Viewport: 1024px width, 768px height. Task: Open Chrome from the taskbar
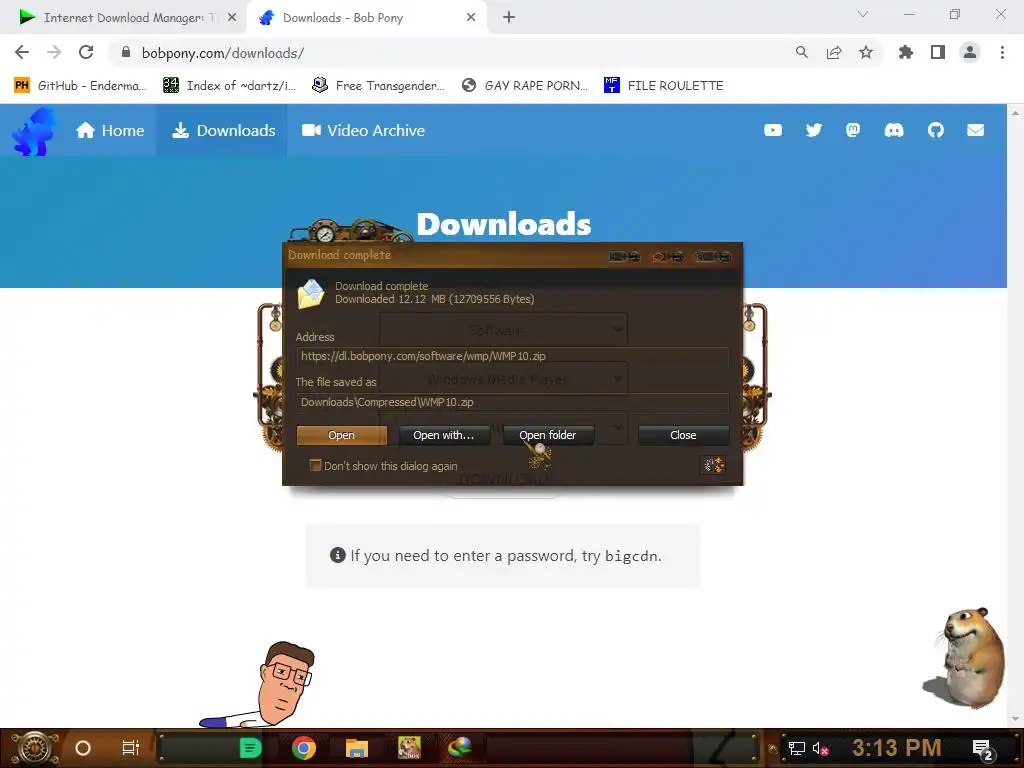click(x=304, y=748)
